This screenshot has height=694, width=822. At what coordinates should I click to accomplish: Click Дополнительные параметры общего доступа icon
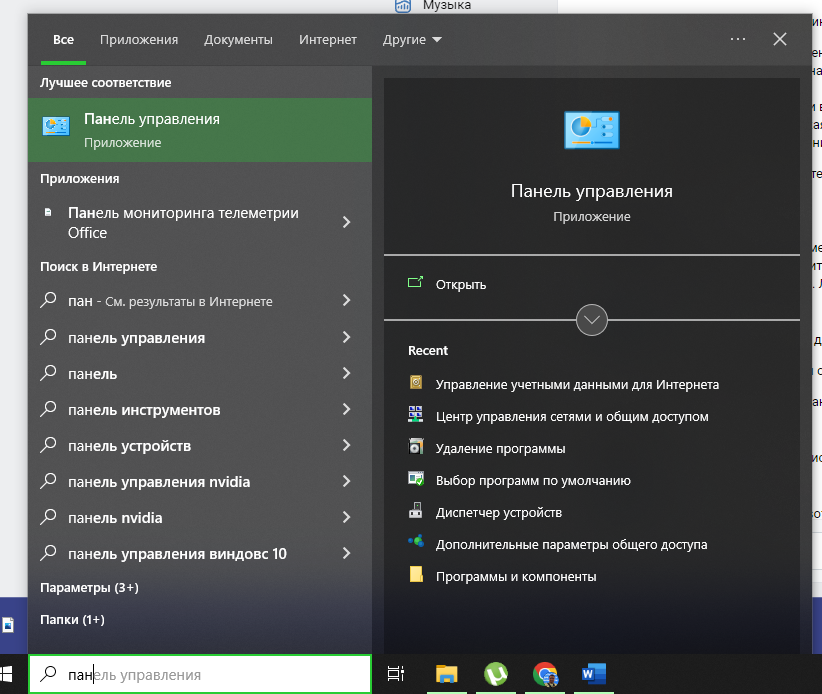click(416, 541)
